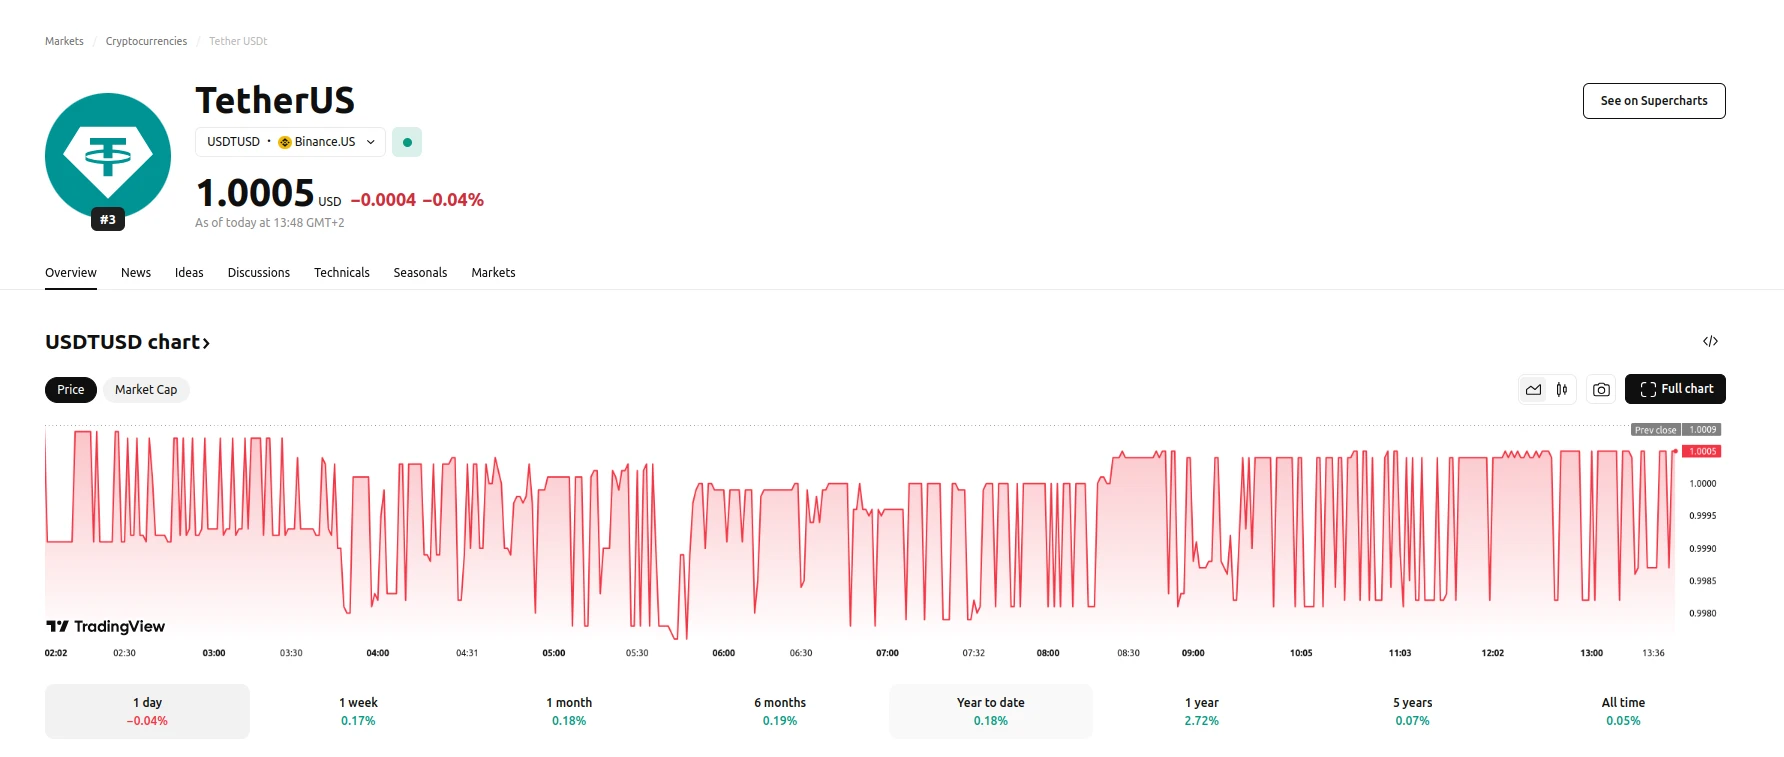Image resolution: width=1784 pixels, height=757 pixels.
Task: Click the green market status indicator
Action: (407, 142)
